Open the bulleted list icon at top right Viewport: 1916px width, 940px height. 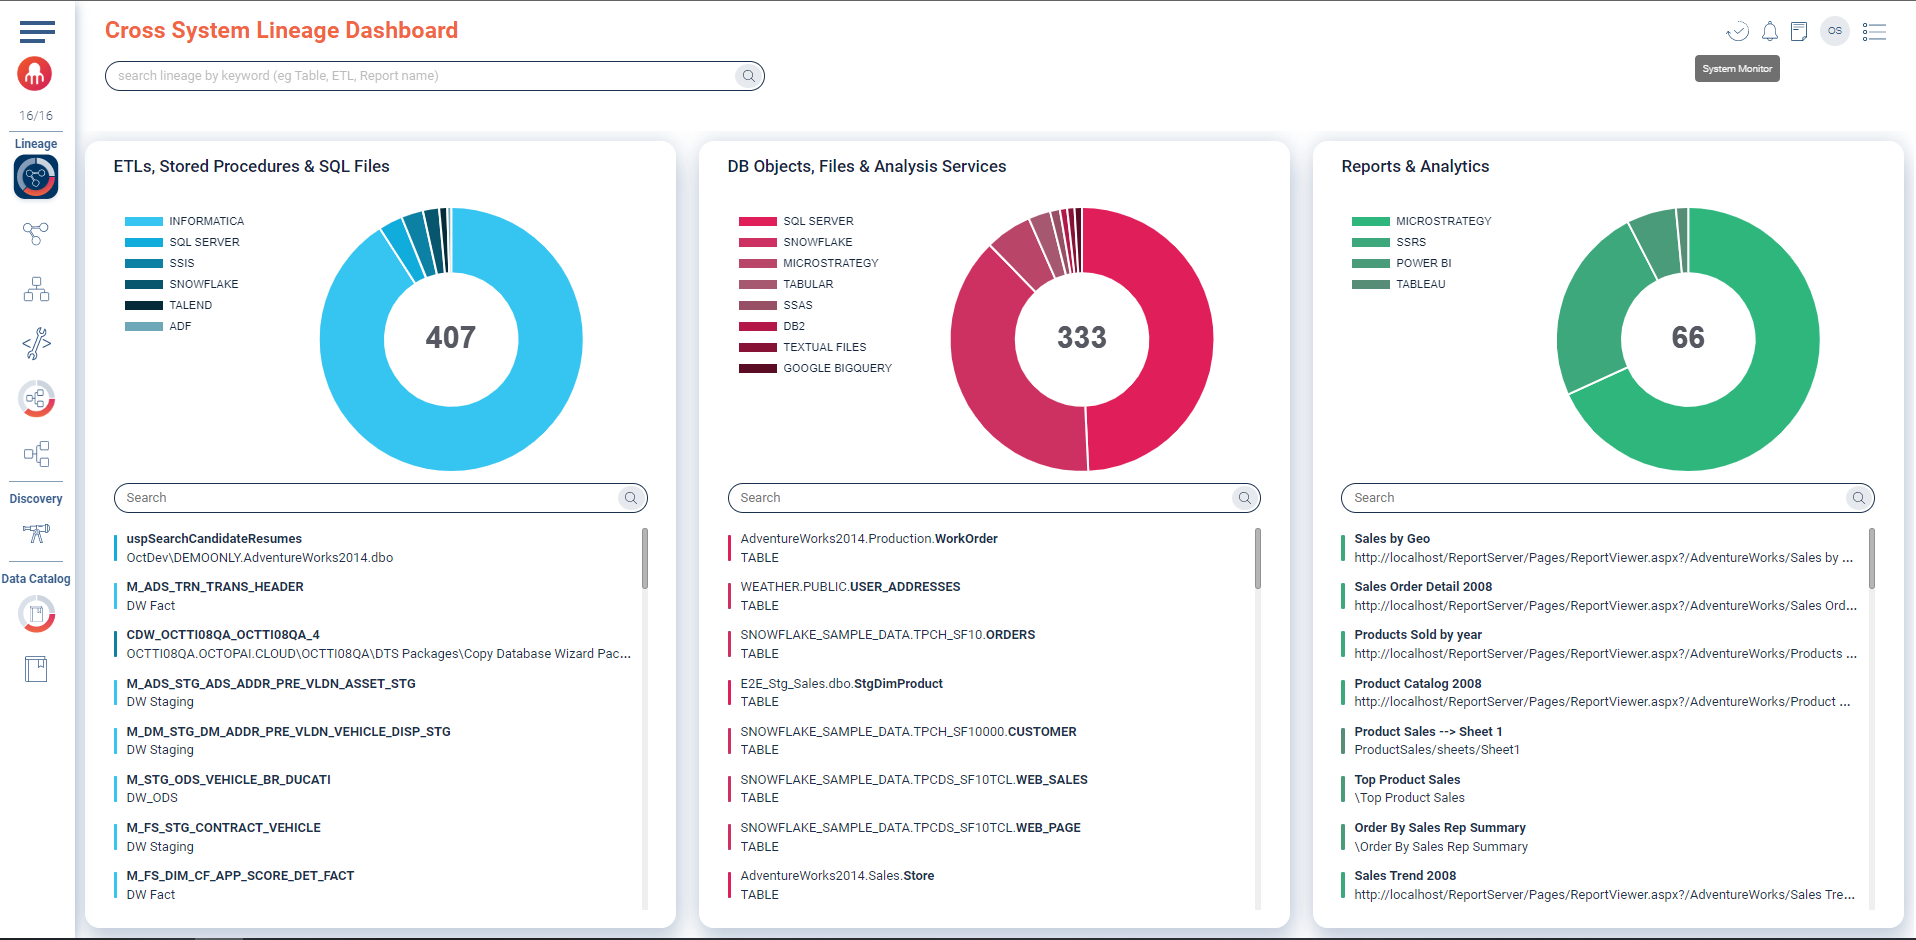(x=1874, y=32)
